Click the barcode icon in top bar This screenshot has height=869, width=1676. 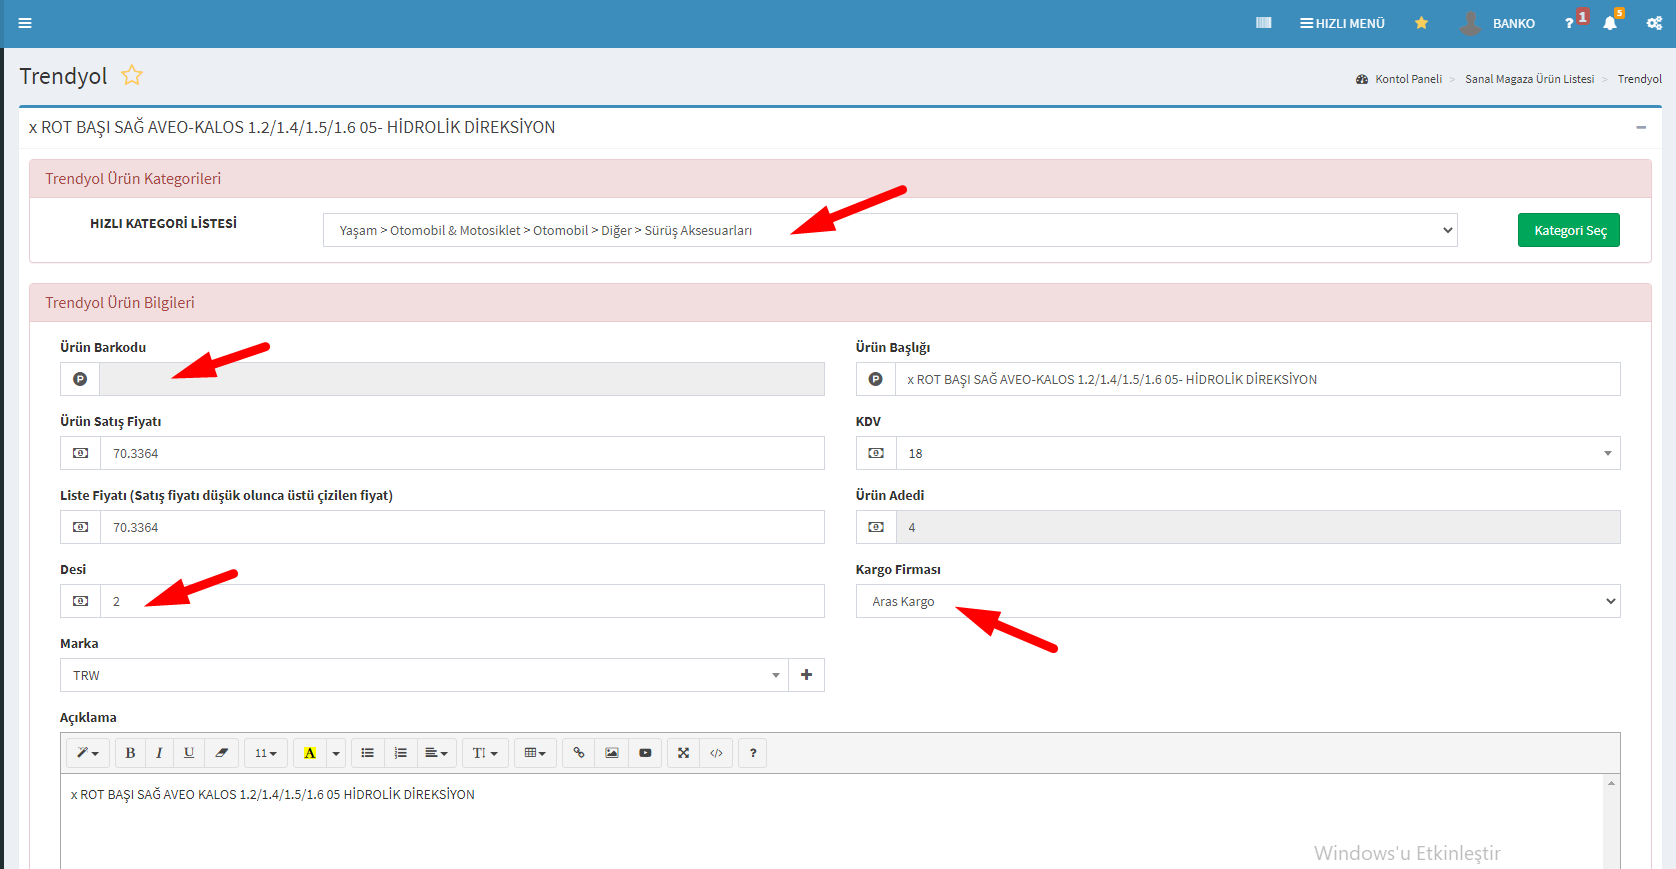point(1264,23)
